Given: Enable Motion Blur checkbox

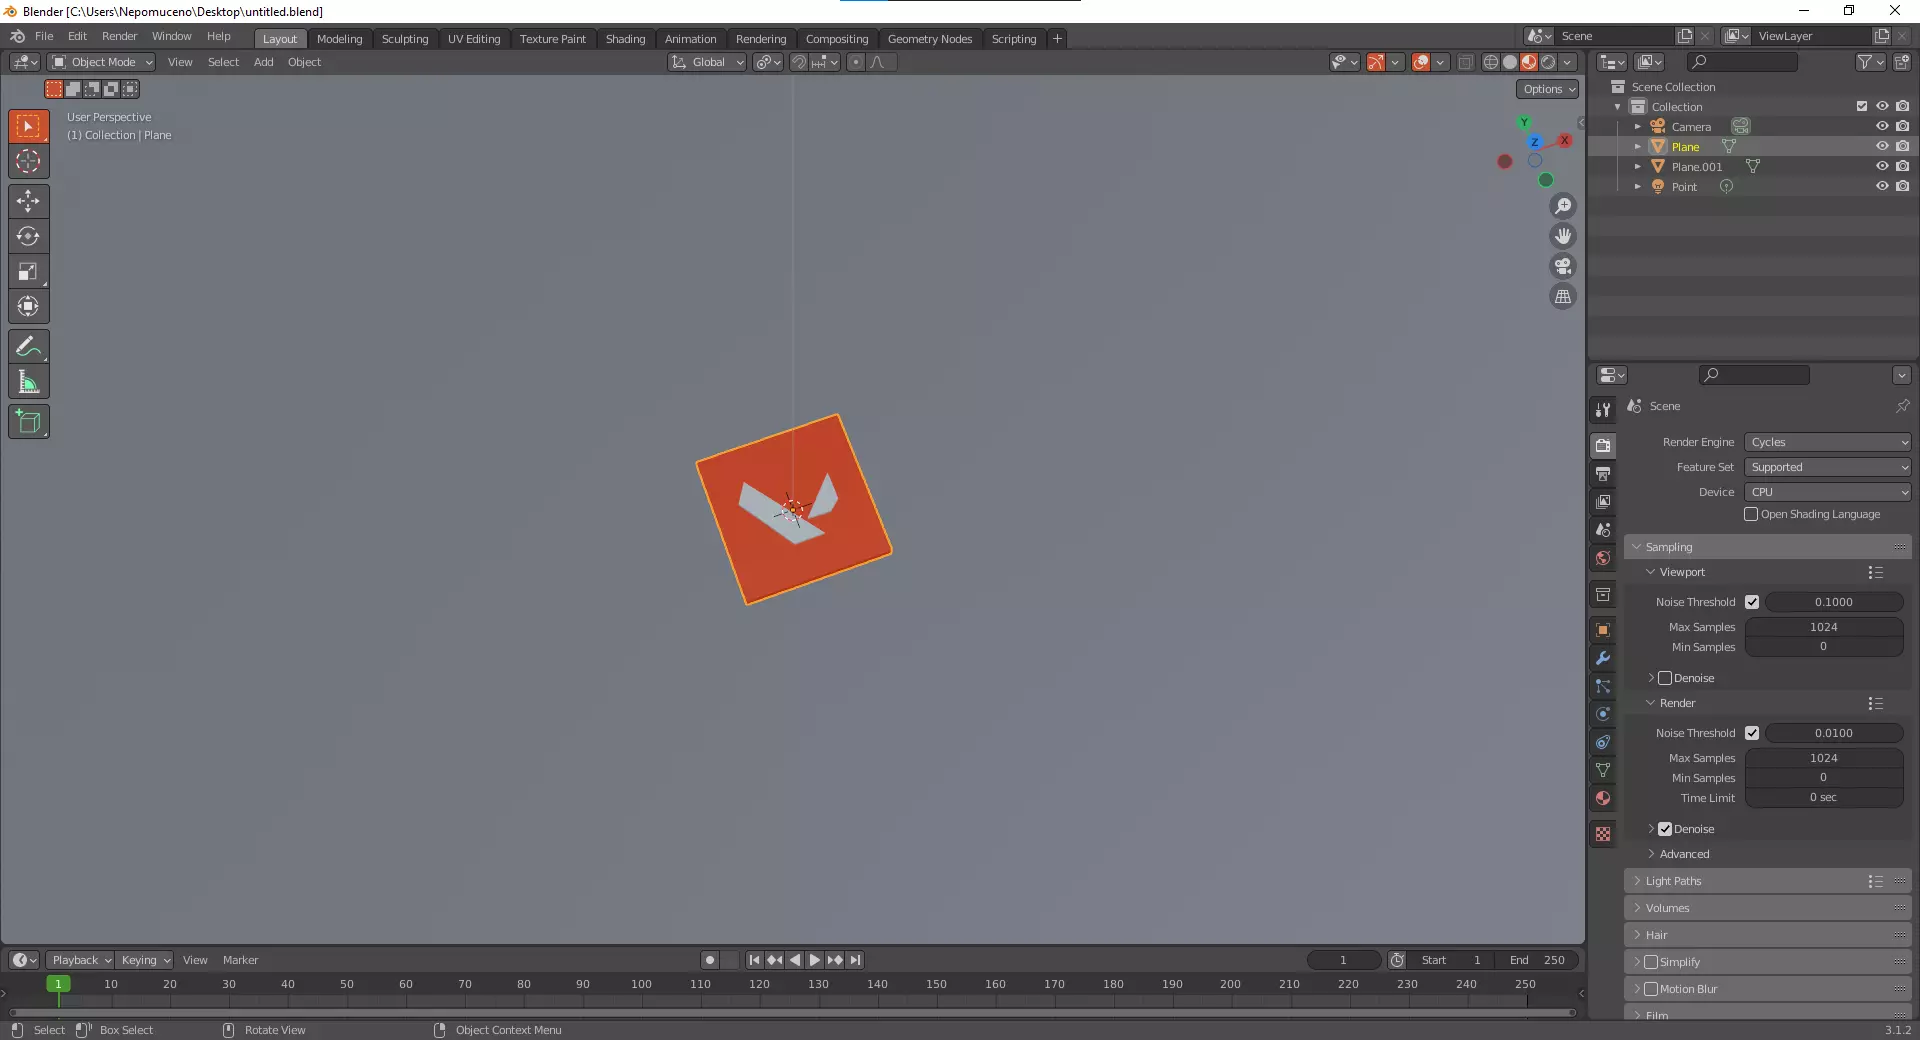Looking at the screenshot, I should coord(1651,989).
